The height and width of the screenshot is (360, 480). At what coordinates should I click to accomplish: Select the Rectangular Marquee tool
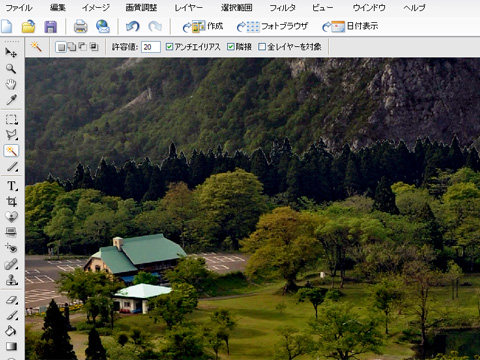click(x=11, y=120)
